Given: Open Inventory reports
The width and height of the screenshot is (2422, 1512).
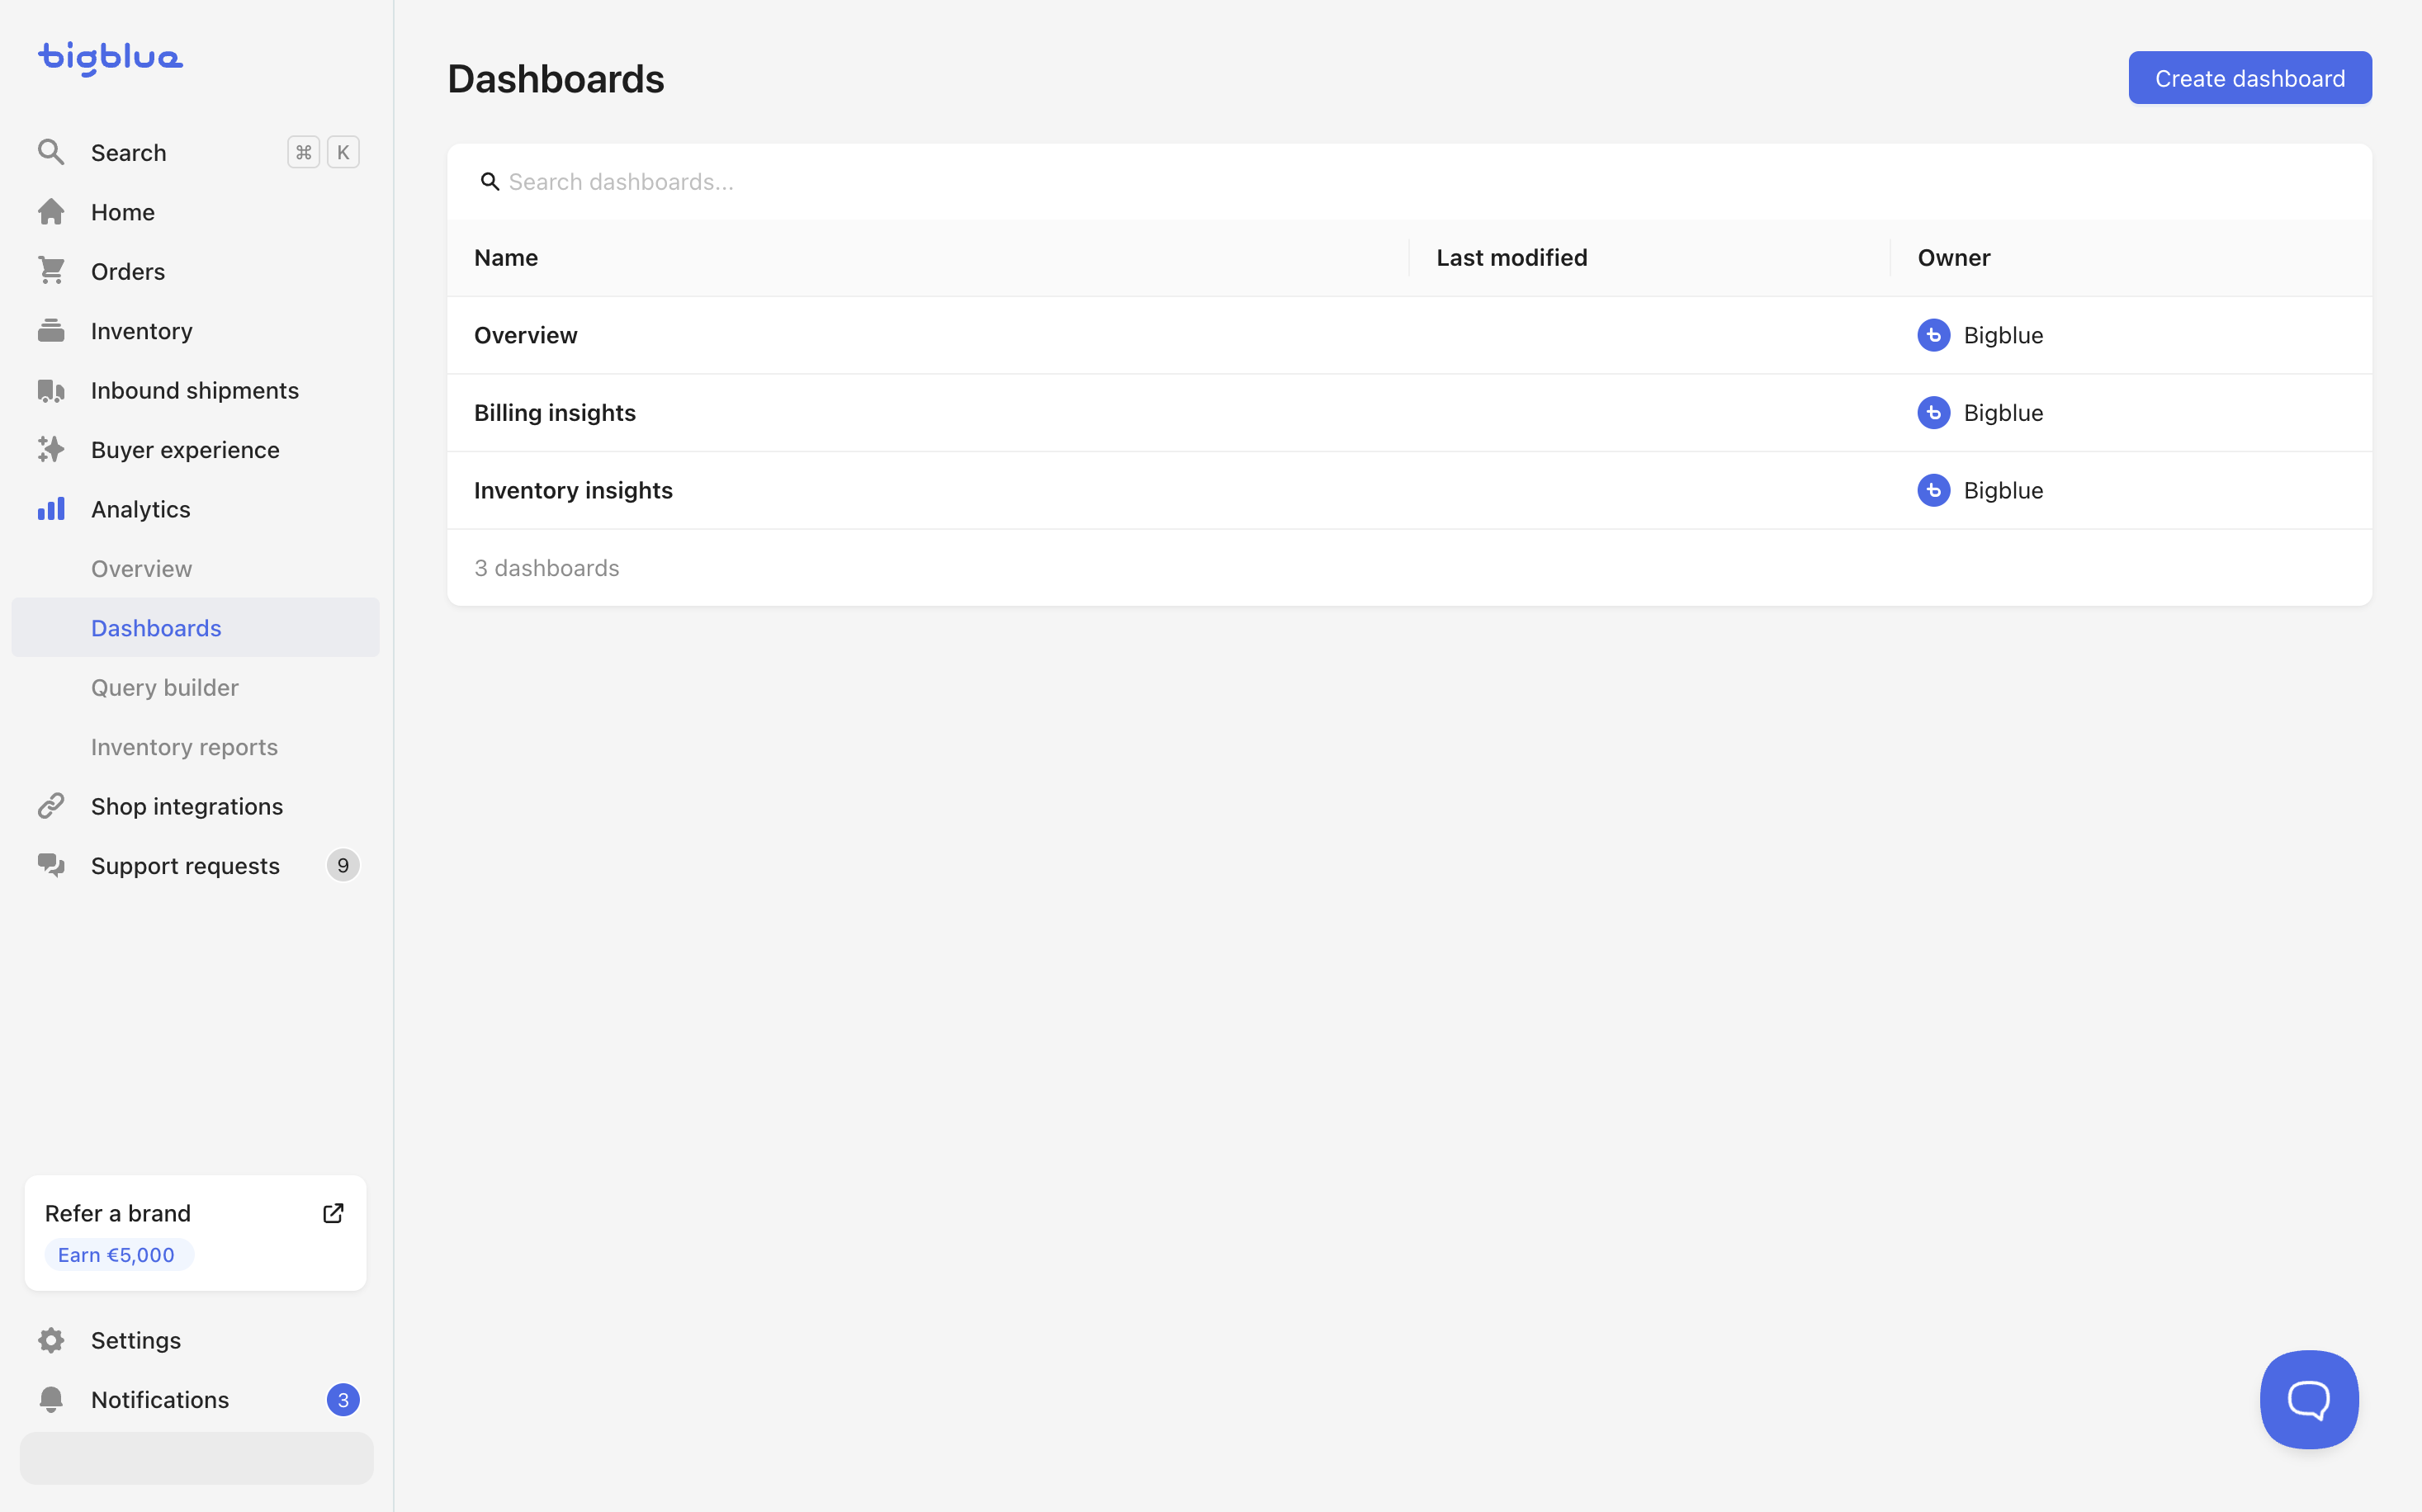Looking at the screenshot, I should 196,747.
